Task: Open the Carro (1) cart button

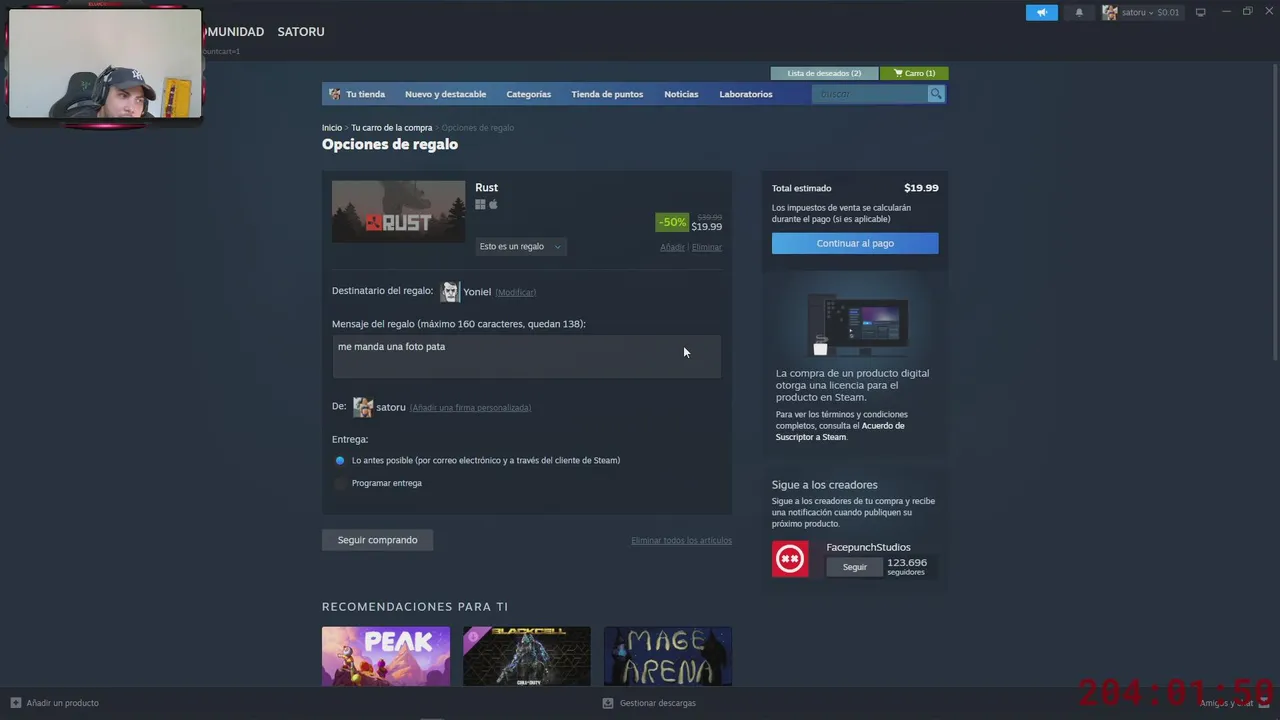Action: tap(914, 73)
